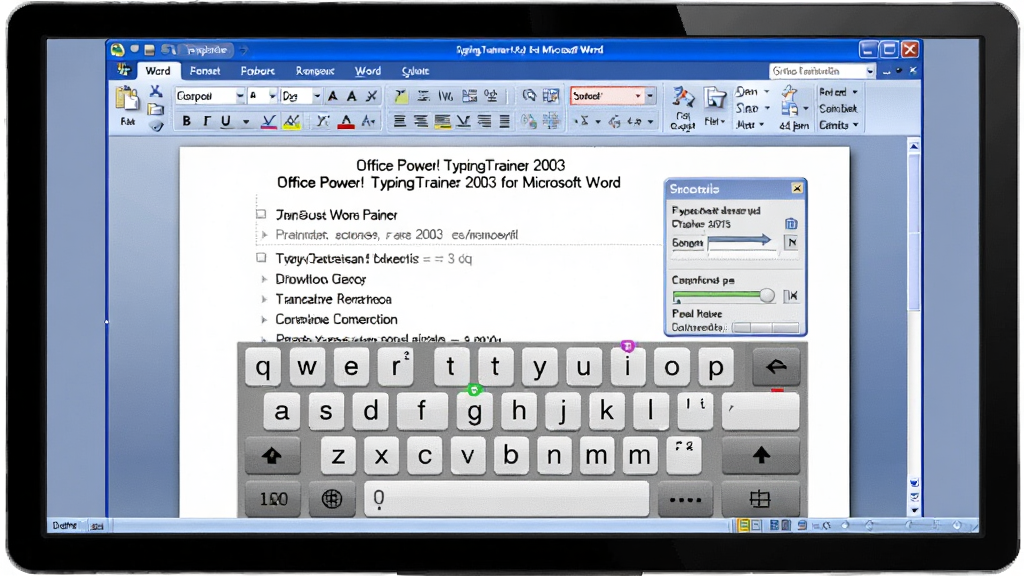Toggle Italic formatting
Screen dimensions: 1024x576
pyautogui.click(x=206, y=121)
